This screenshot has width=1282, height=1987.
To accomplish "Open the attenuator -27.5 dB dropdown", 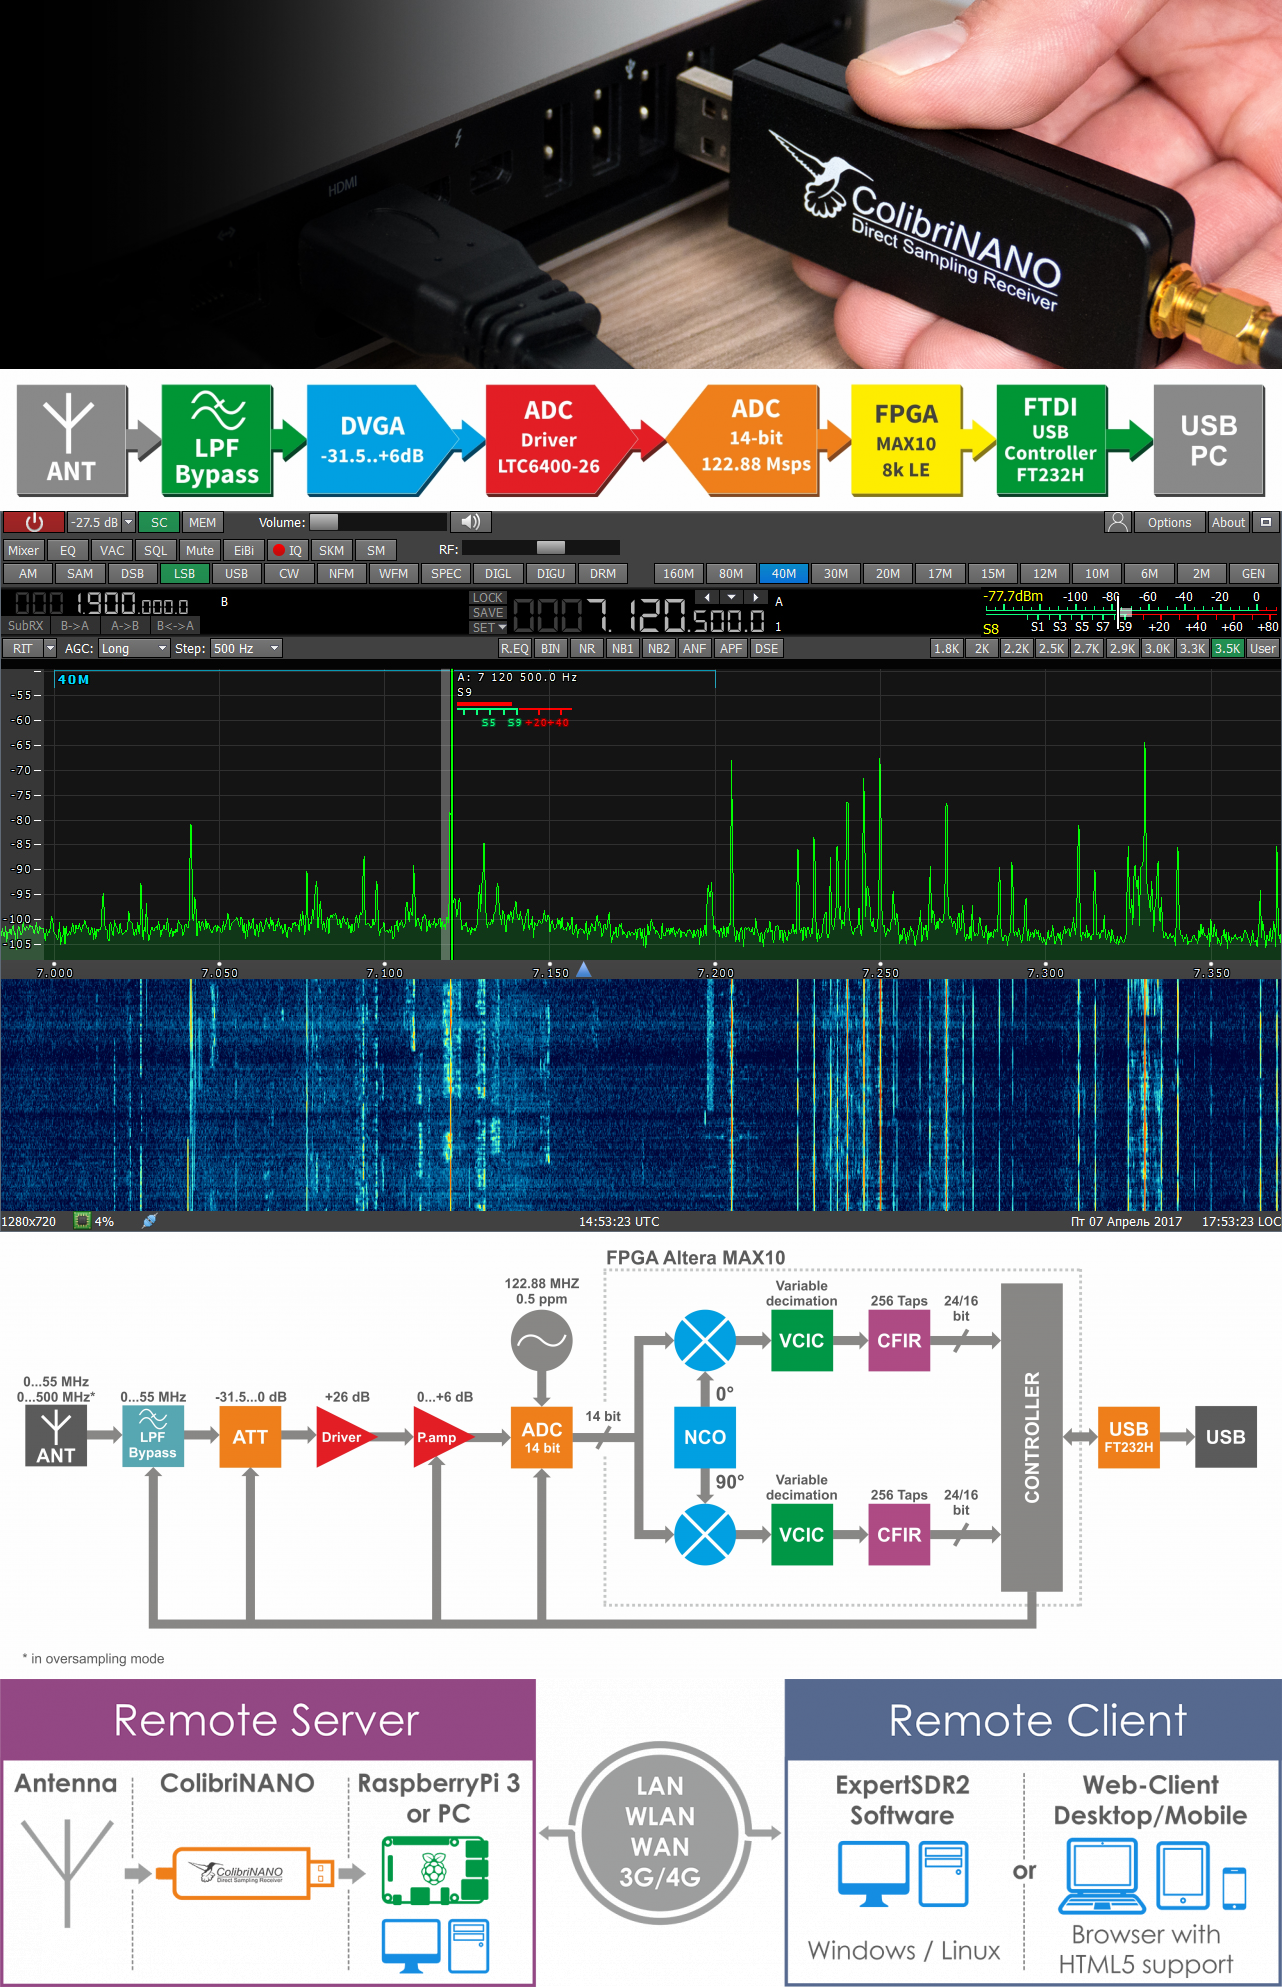I will pos(128,522).
